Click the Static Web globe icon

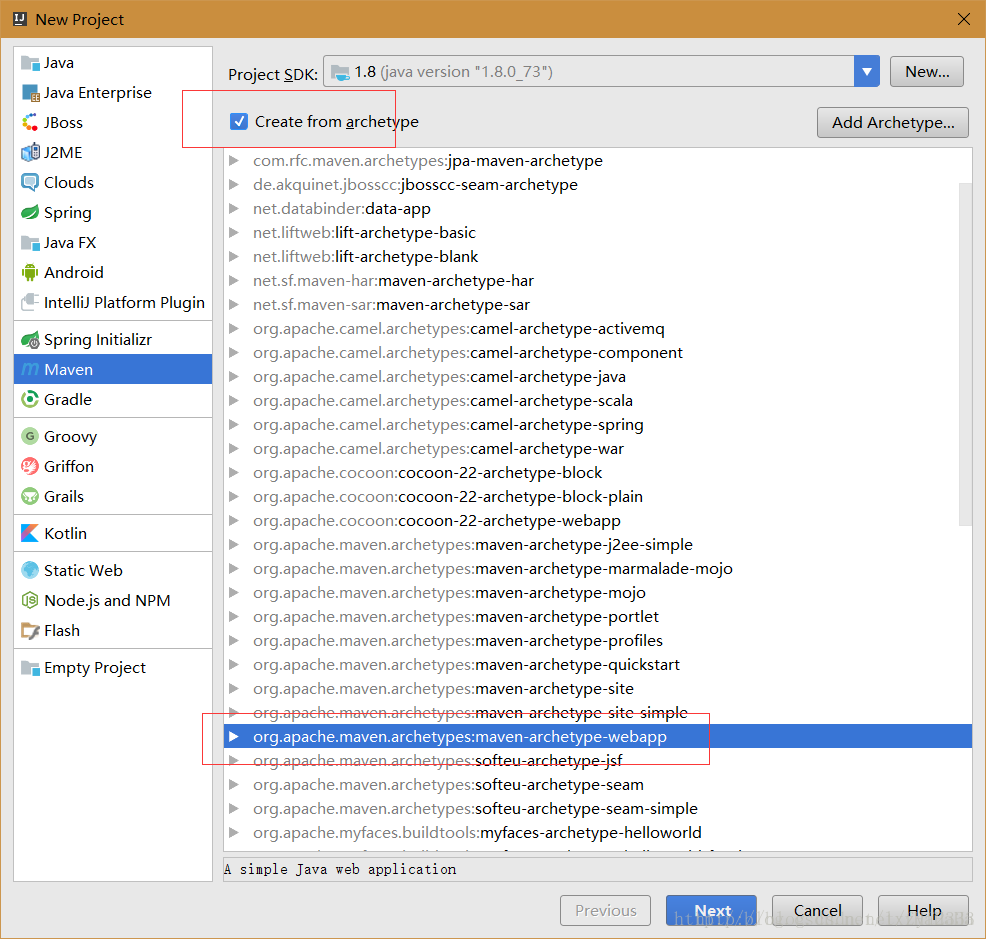pyautogui.click(x=30, y=570)
